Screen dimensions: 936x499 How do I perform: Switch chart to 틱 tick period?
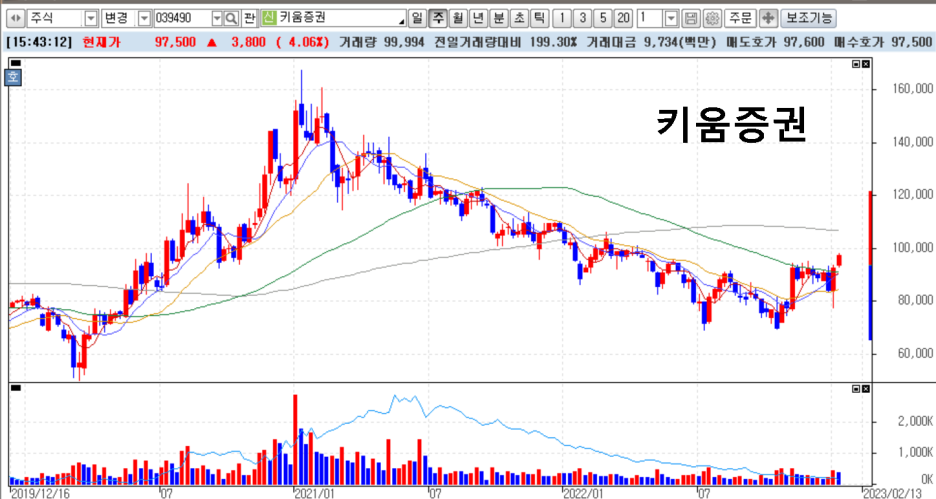(x=540, y=19)
